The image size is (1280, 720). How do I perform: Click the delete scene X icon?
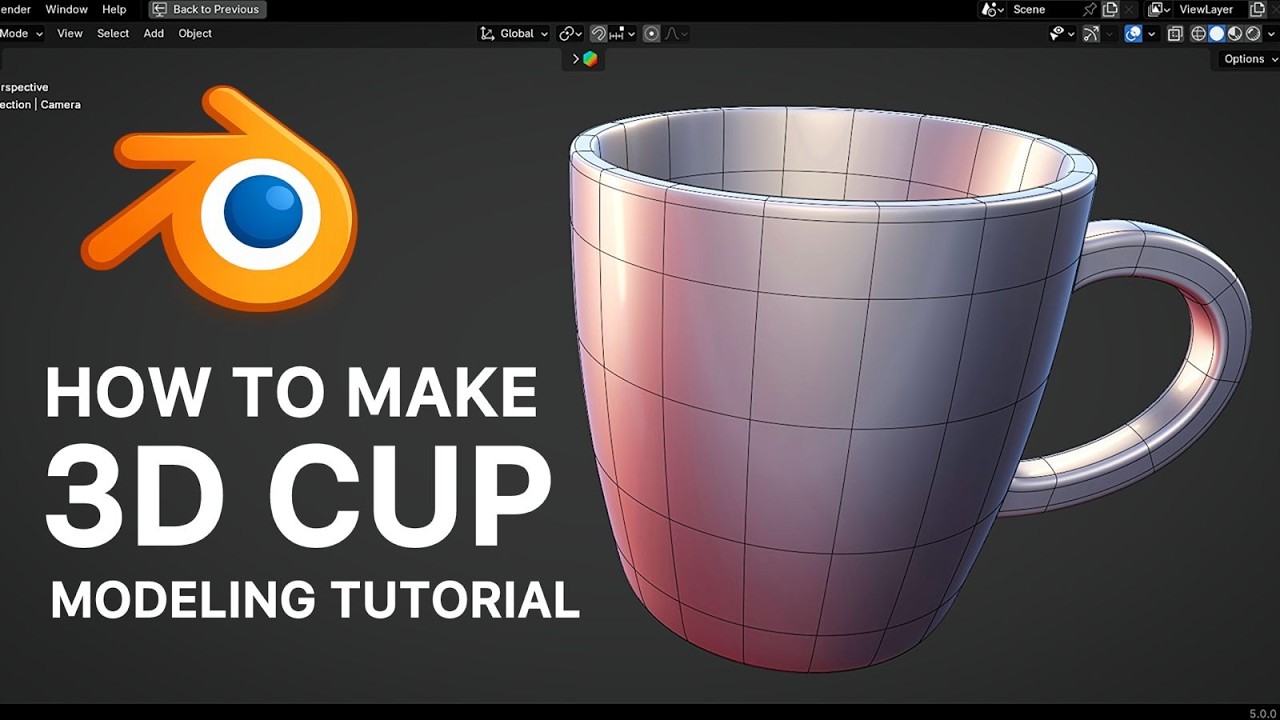coord(1129,9)
